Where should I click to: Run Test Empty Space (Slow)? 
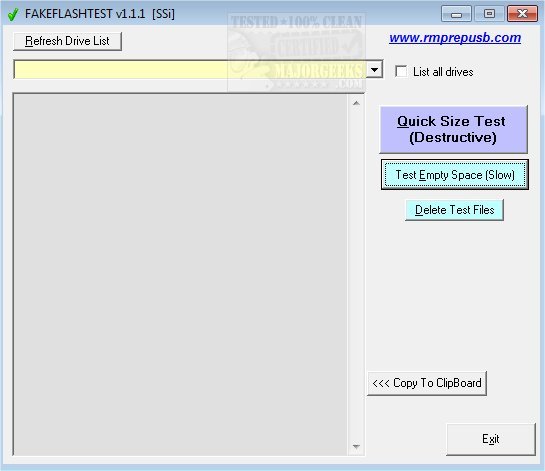[x=455, y=174]
